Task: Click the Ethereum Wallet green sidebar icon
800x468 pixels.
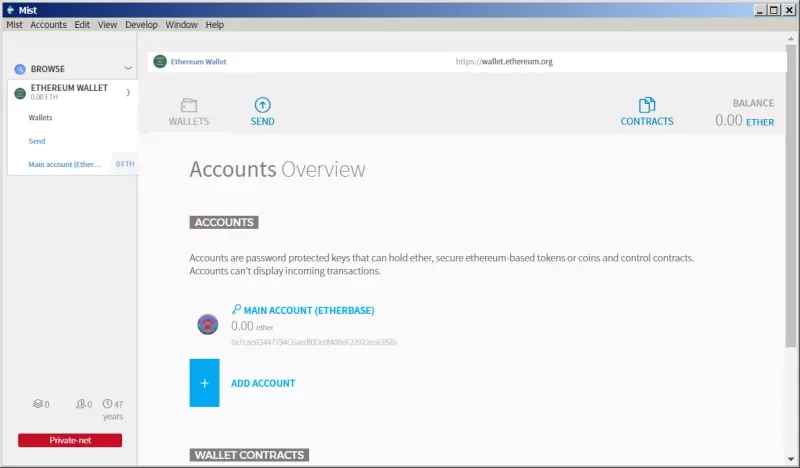Action: (20, 93)
